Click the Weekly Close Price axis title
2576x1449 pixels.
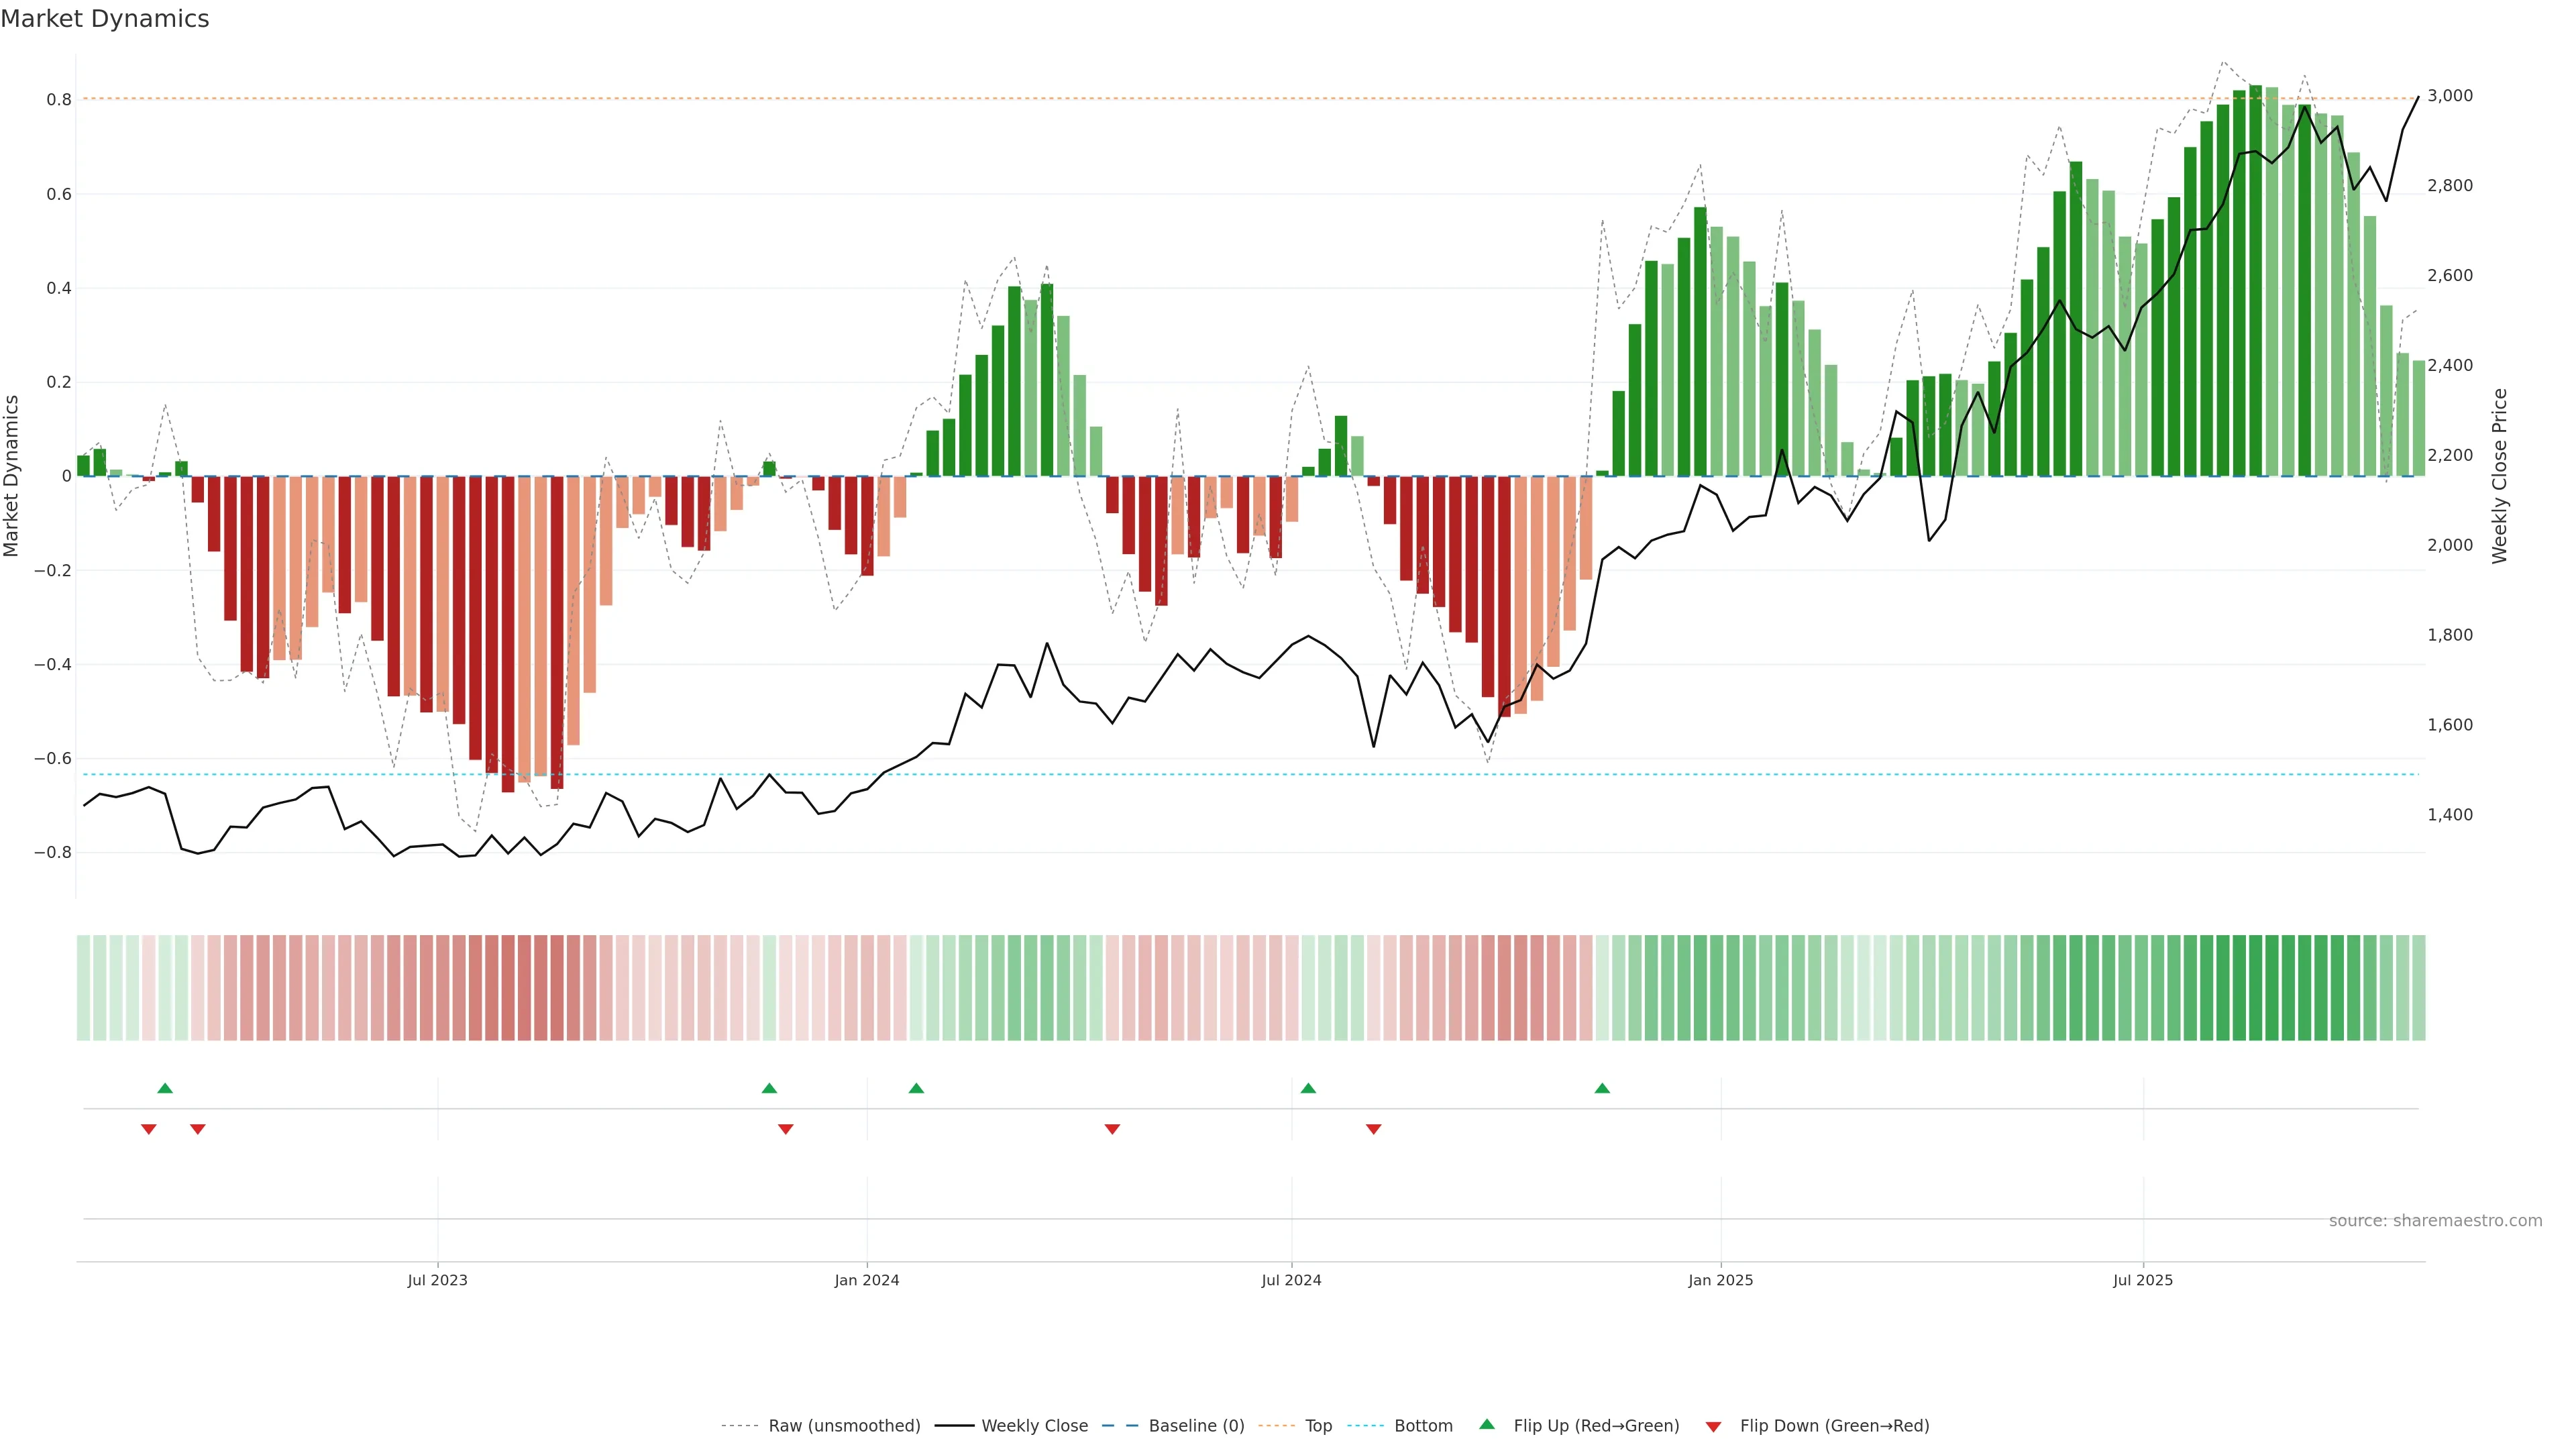pyautogui.click(x=2499, y=476)
